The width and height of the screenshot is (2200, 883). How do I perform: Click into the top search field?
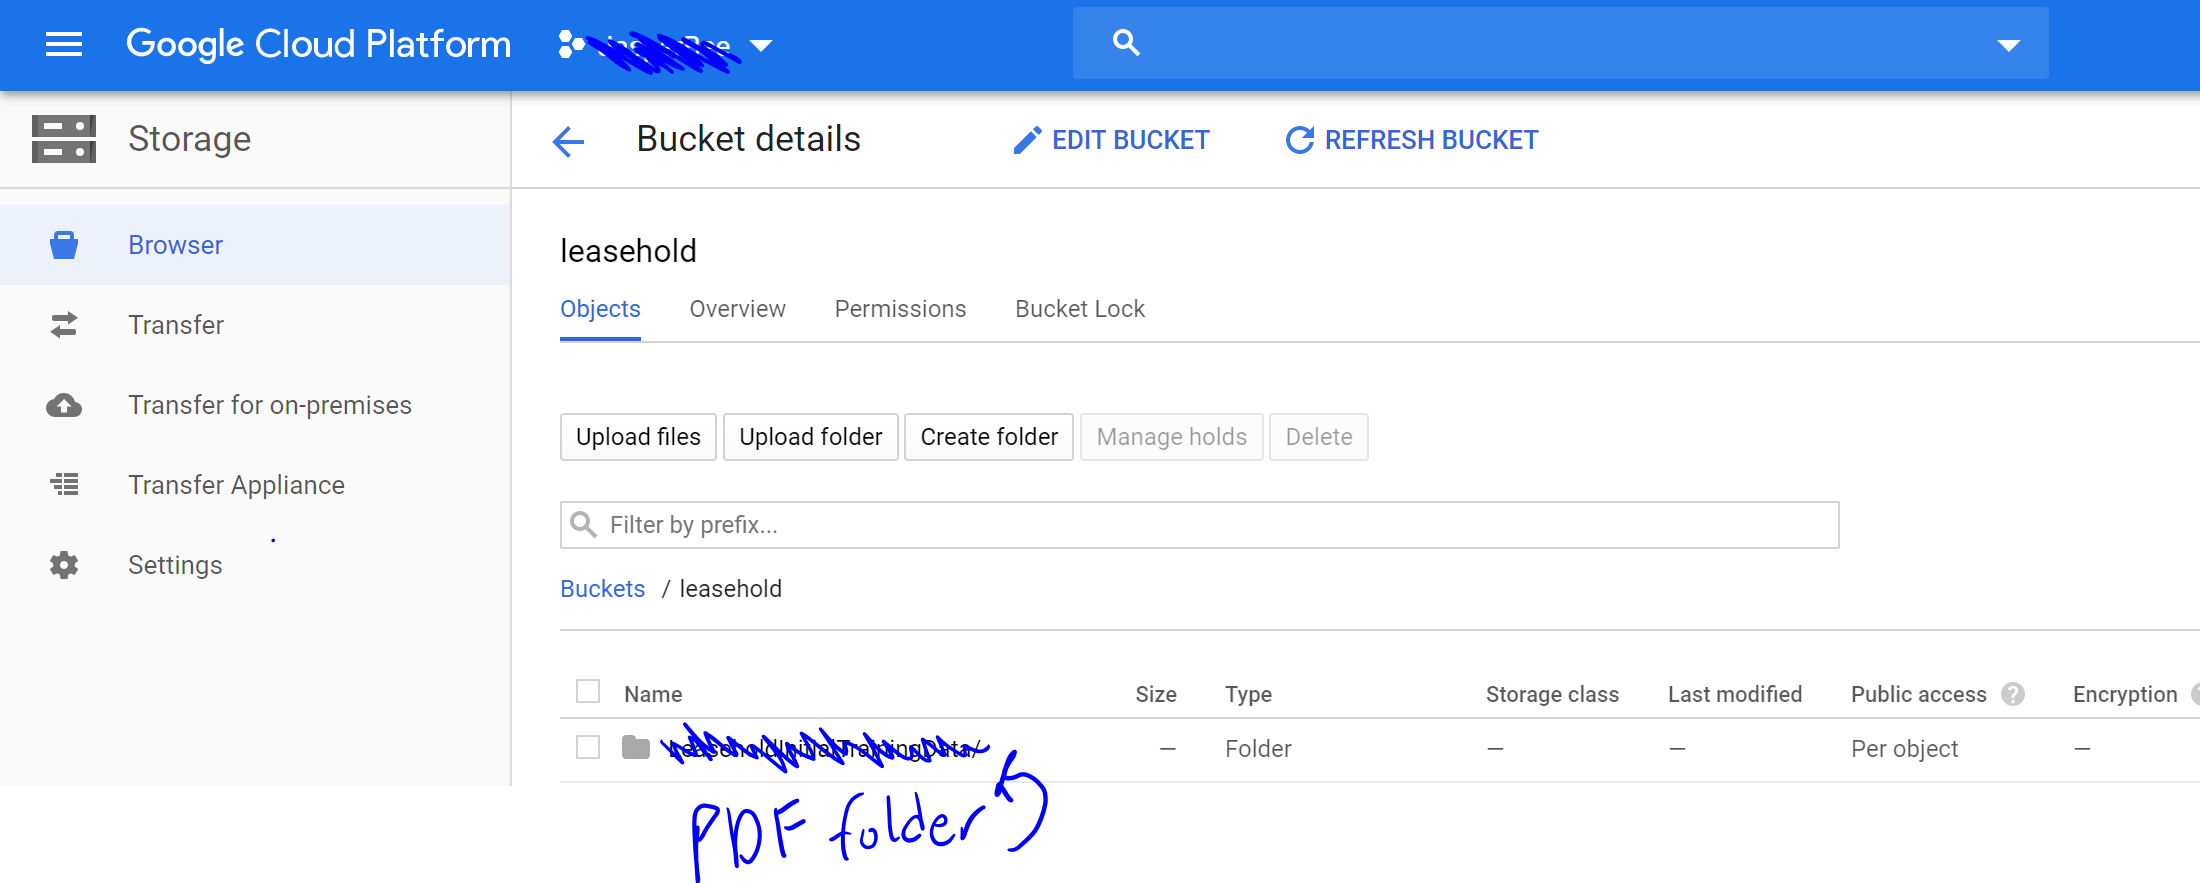click(x=1560, y=43)
